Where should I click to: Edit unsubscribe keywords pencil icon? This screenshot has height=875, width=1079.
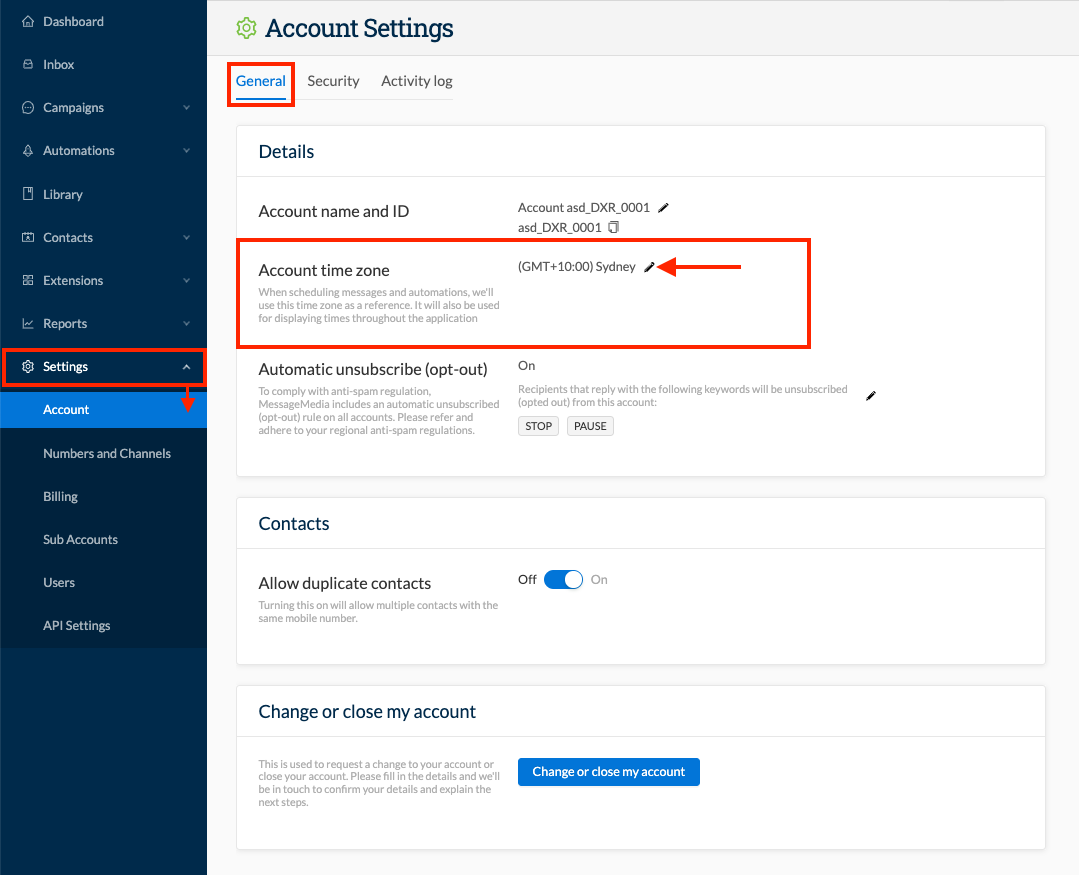[870, 396]
